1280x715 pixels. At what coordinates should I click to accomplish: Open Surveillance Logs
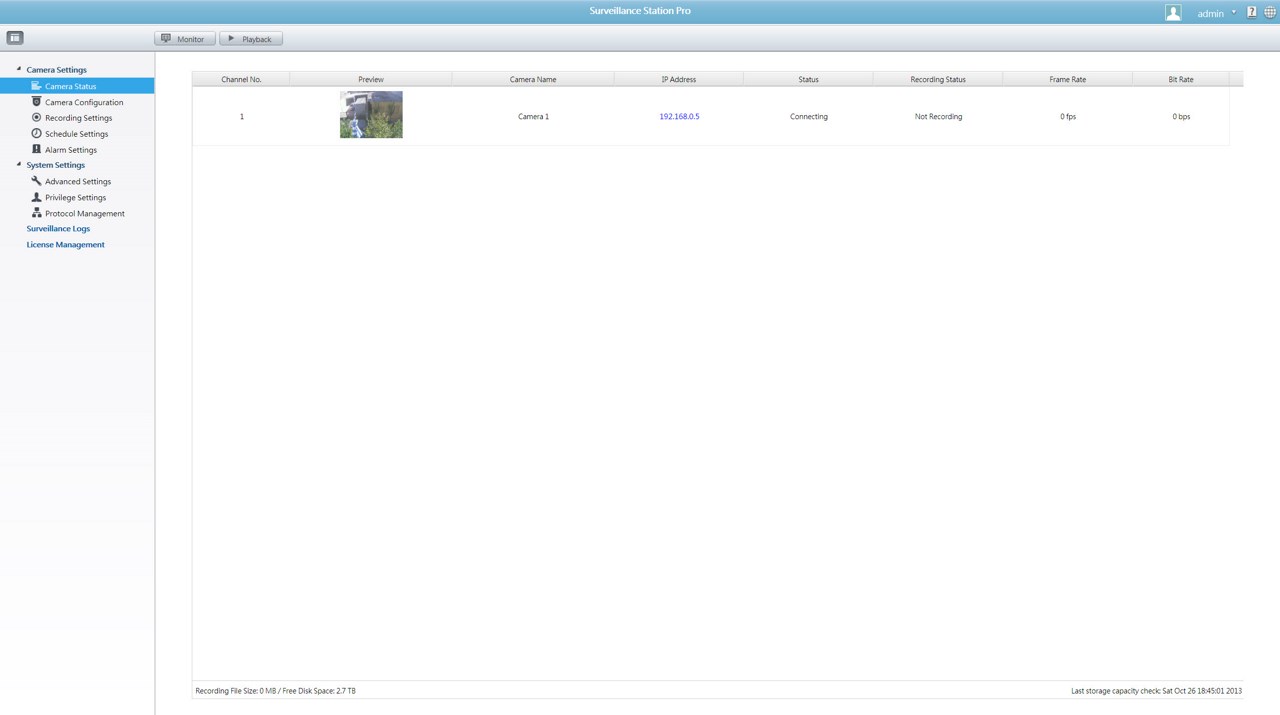pyautogui.click(x=58, y=228)
